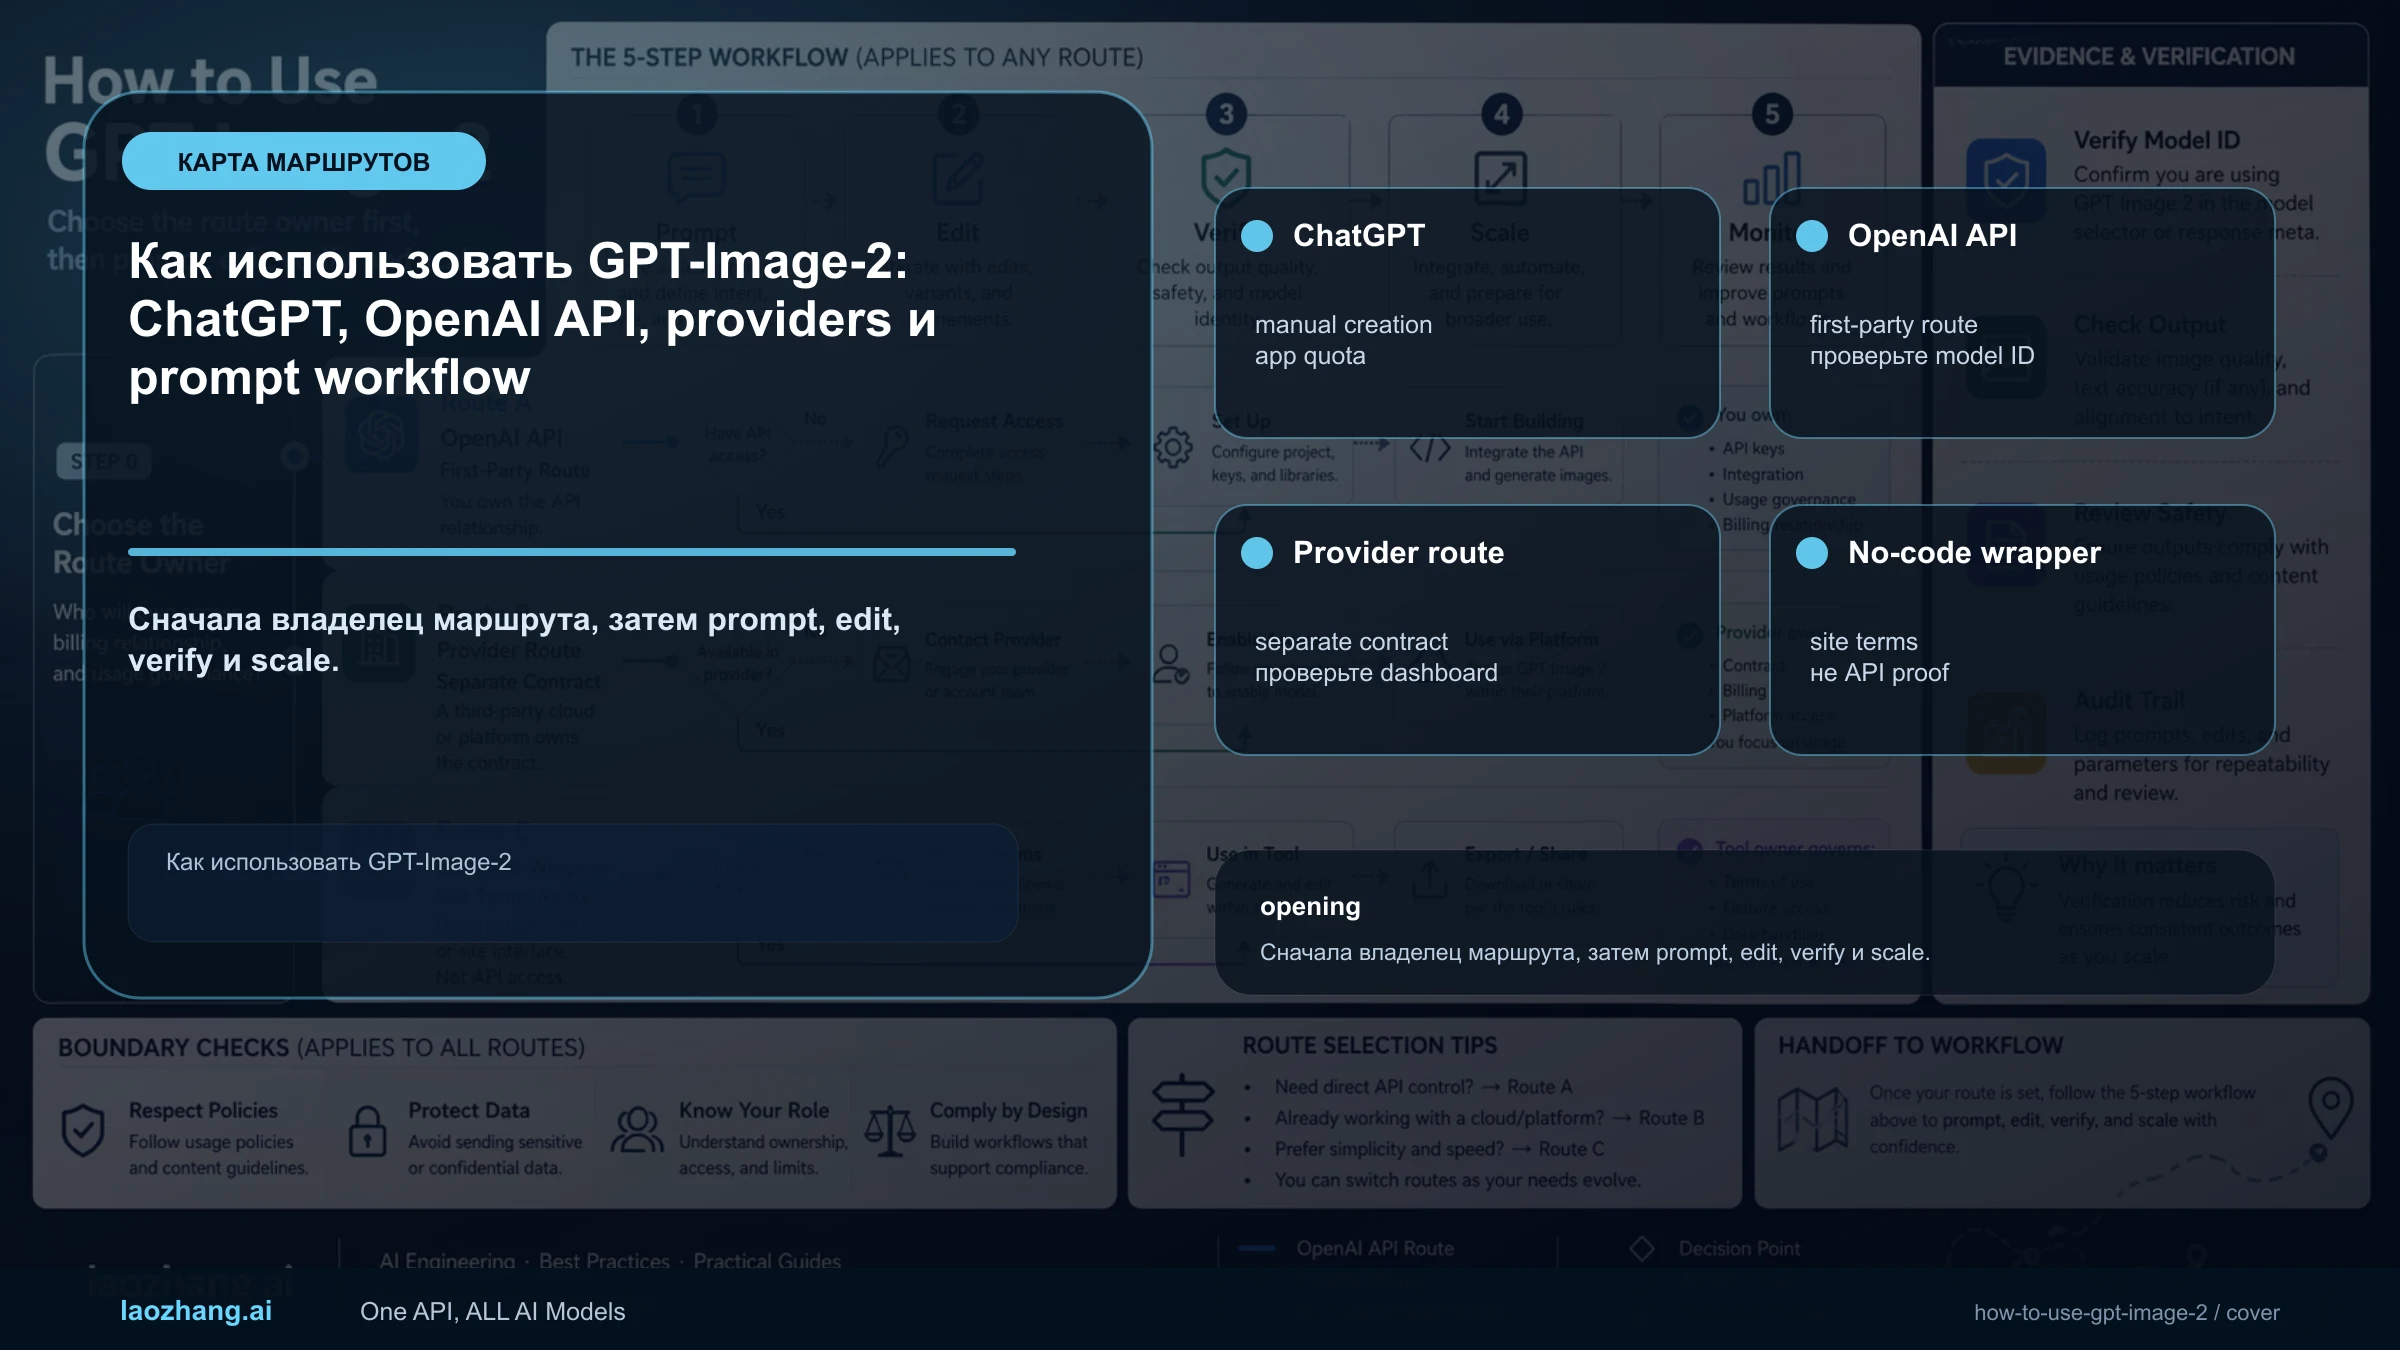
Task: Click the 'One API, ALL AI Models' tagline
Action: [x=492, y=1311]
